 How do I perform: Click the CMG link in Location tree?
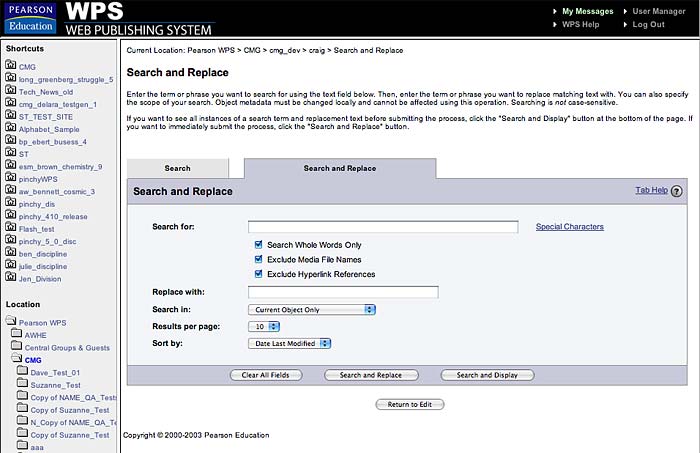click(x=33, y=360)
